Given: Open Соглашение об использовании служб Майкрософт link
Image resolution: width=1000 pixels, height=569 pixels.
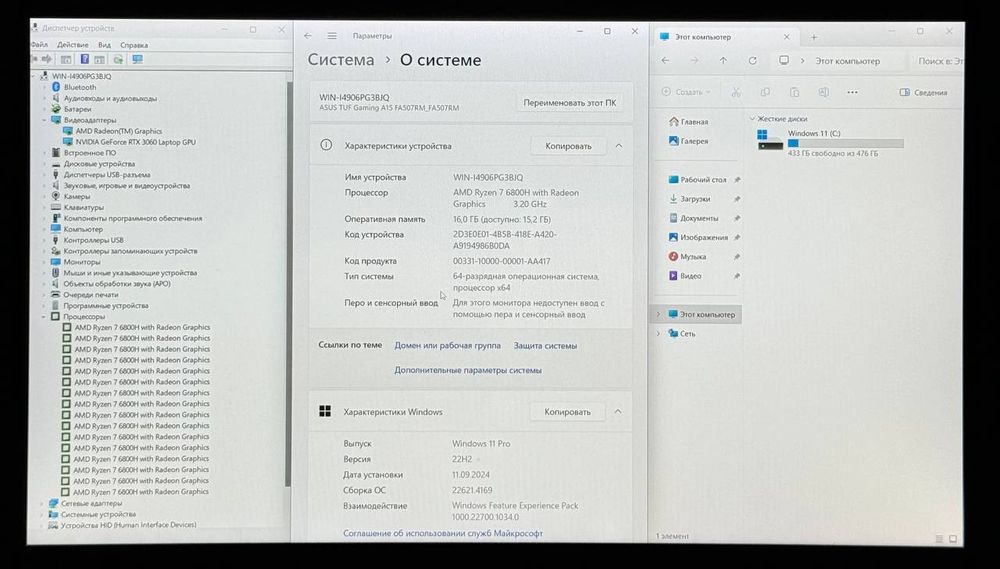Looking at the screenshot, I should (443, 533).
